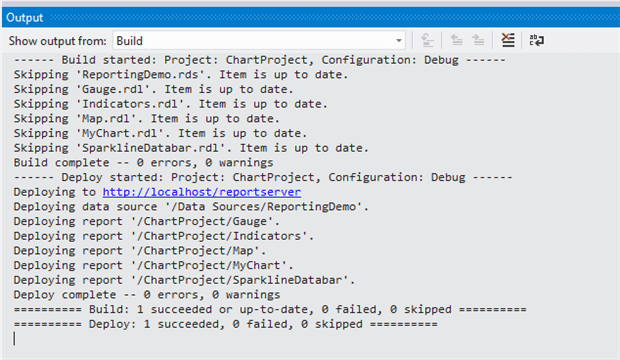The image size is (620, 360).
Task: Click the line "Skipping 'Gauge.rdl'"
Action: [153, 89]
